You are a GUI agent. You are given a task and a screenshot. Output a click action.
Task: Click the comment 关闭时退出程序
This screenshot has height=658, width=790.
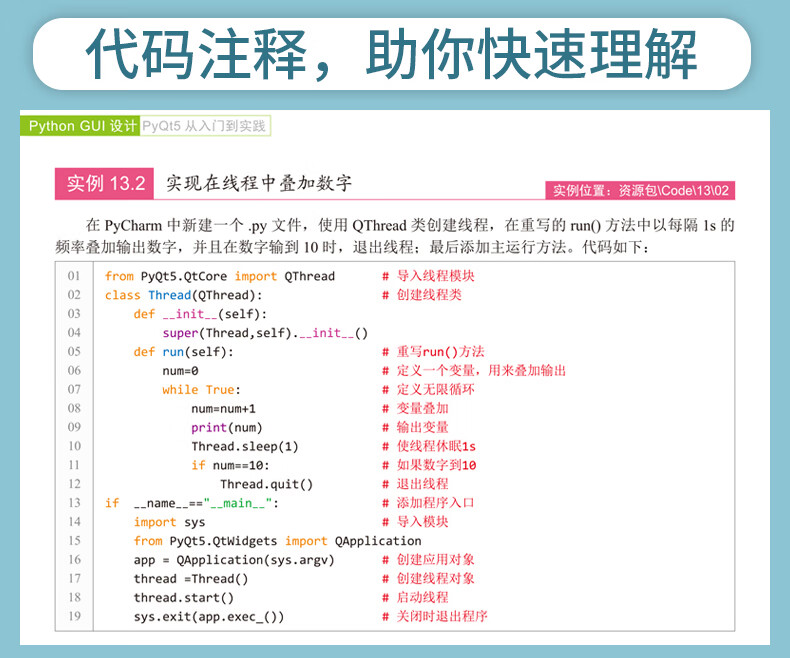coord(442,616)
